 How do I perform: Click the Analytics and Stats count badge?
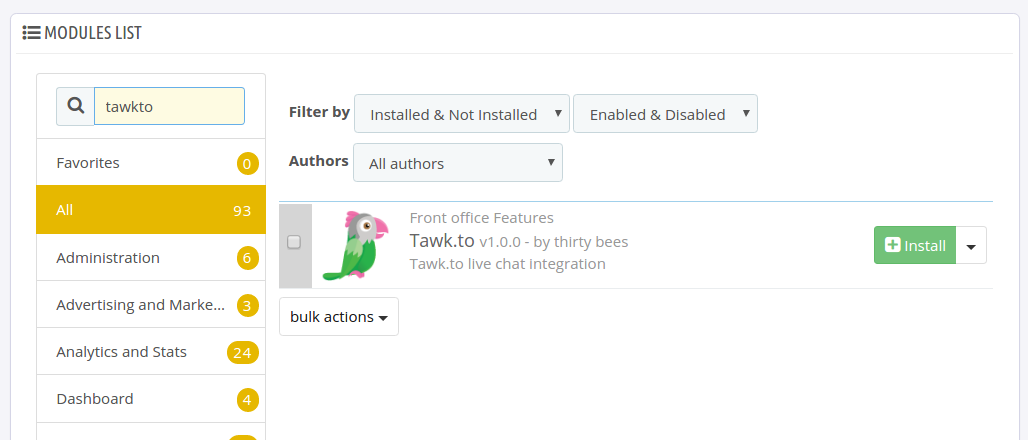tap(243, 353)
